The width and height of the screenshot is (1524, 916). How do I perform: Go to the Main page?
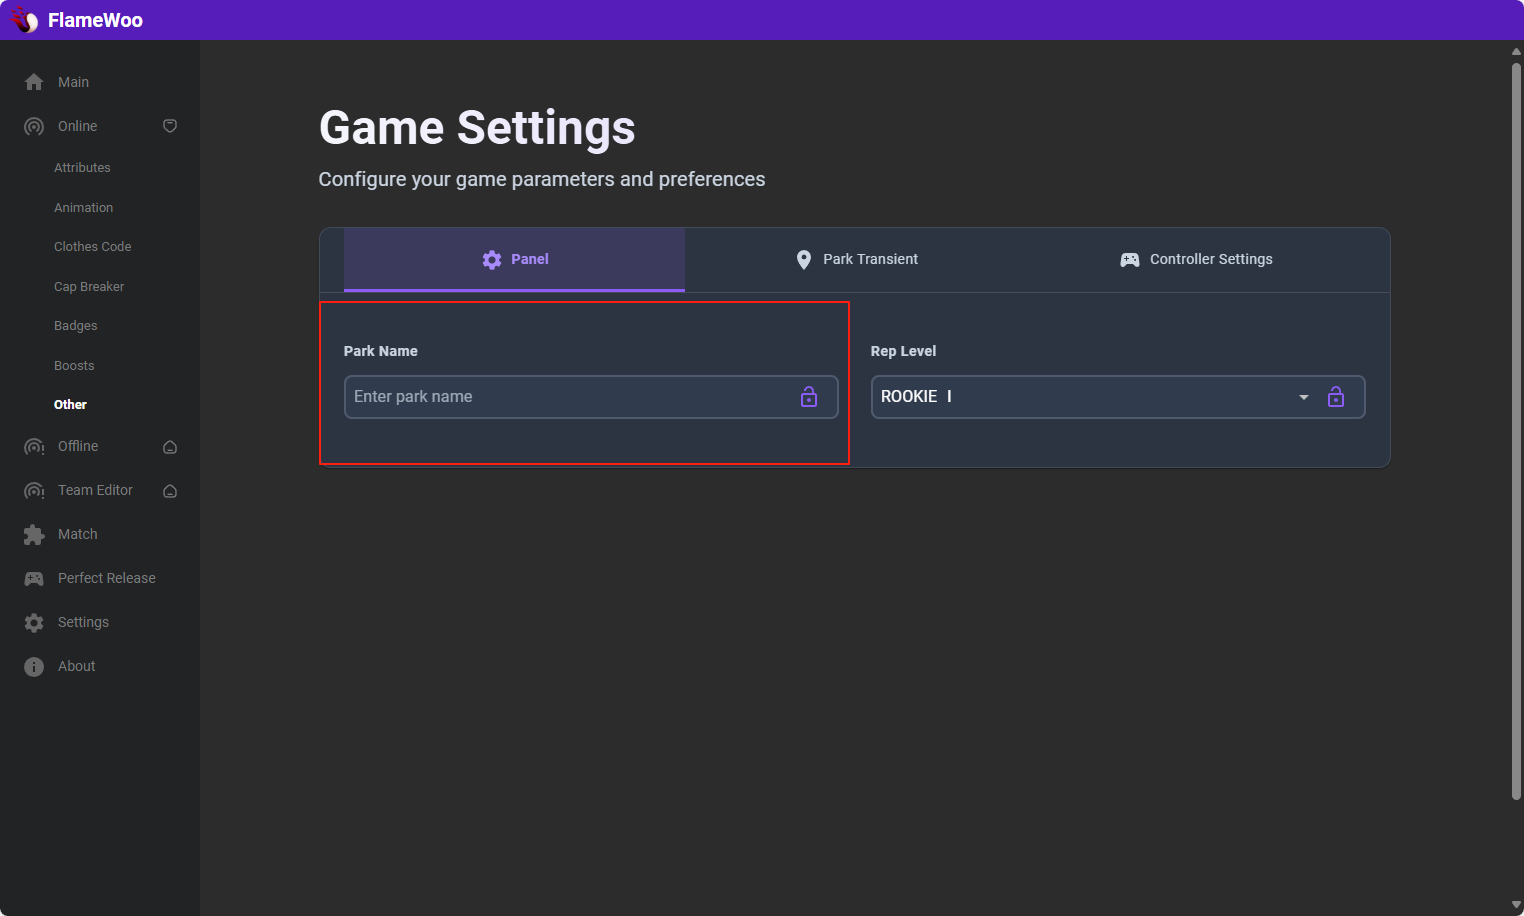click(x=73, y=82)
